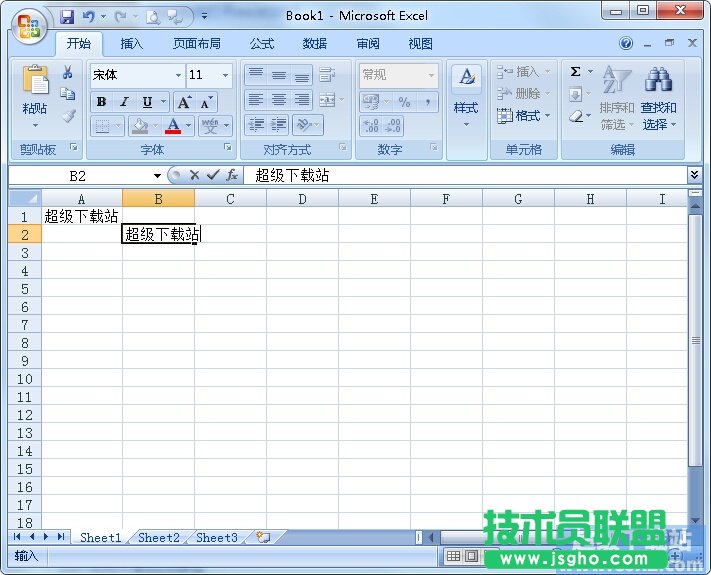This screenshot has height=575, width=711.
Task: Confirm cell entry with the checkmark
Action: click(212, 175)
